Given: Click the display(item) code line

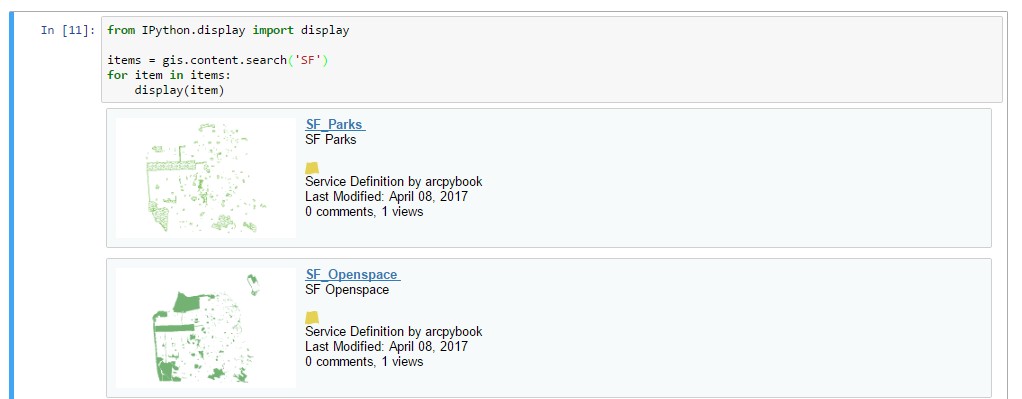Looking at the screenshot, I should click(x=179, y=90).
